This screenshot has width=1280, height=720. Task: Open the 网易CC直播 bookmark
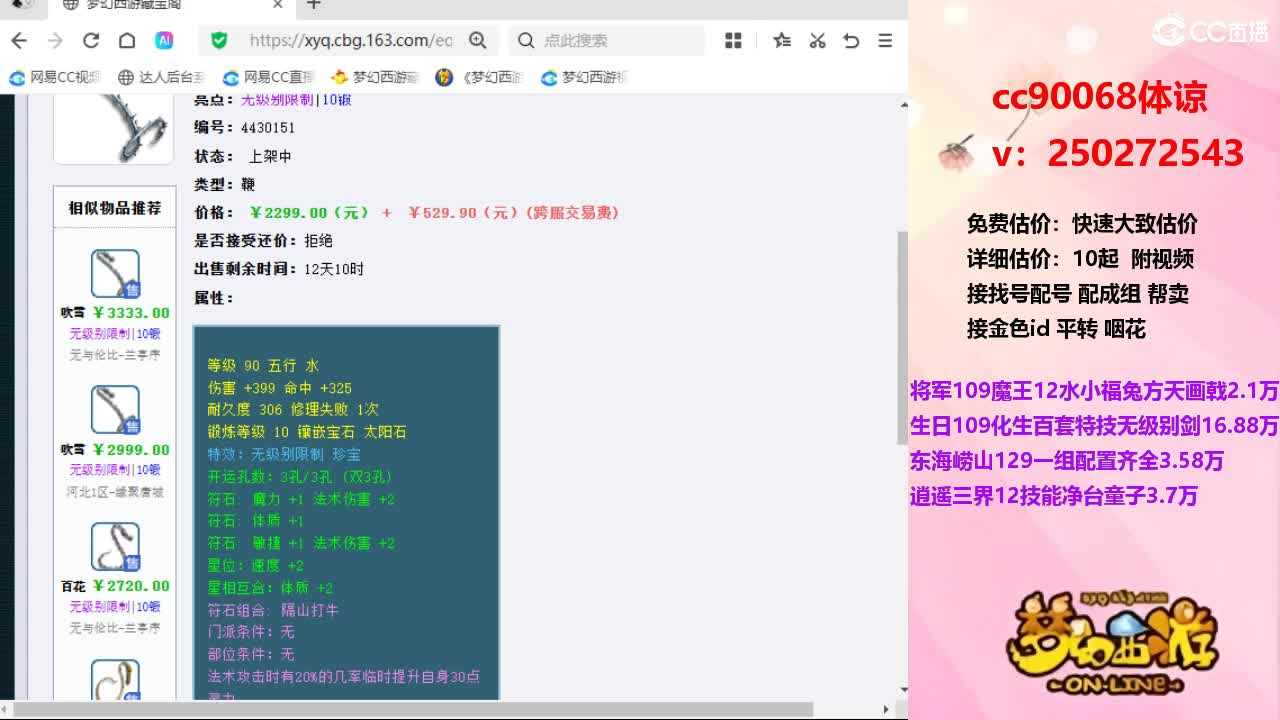(x=269, y=77)
